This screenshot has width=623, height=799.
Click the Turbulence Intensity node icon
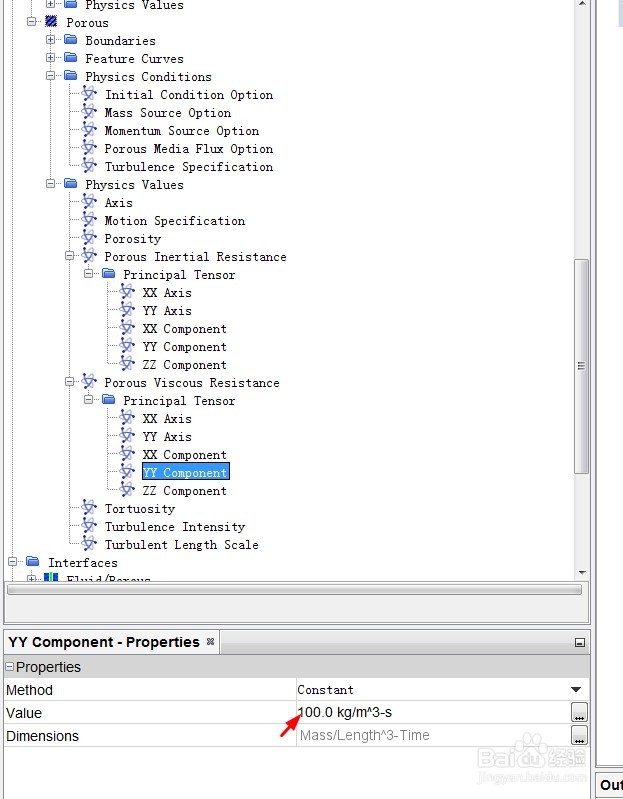tap(89, 526)
